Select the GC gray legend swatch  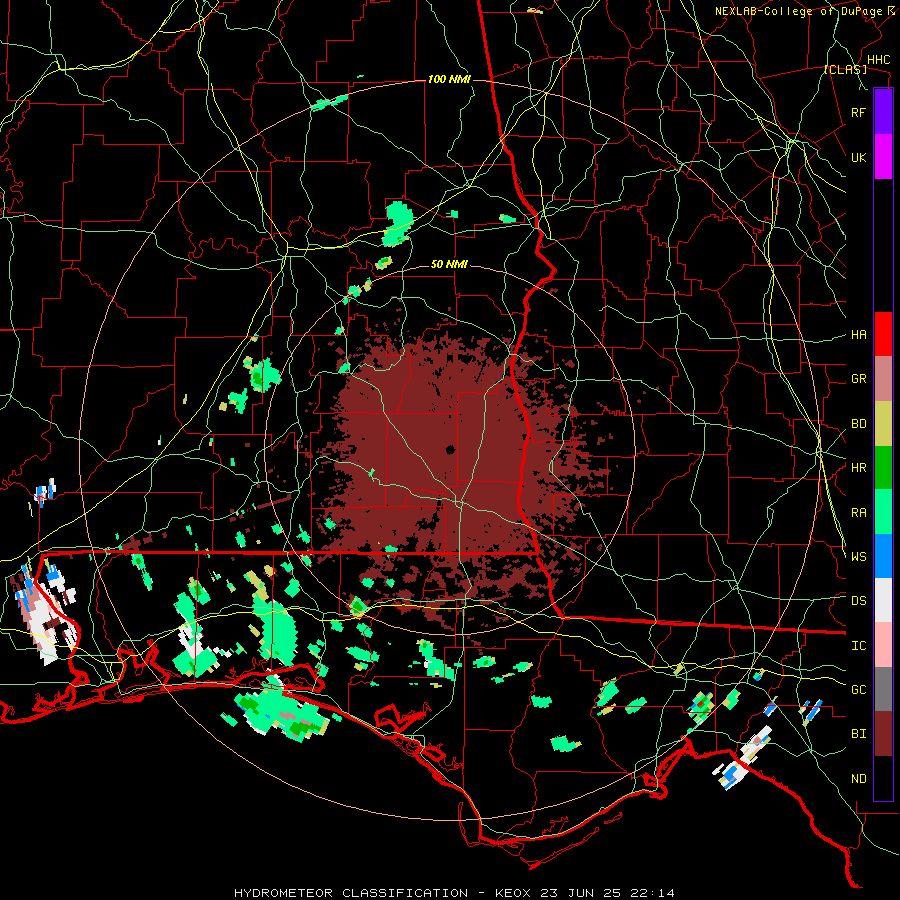pyautogui.click(x=883, y=689)
